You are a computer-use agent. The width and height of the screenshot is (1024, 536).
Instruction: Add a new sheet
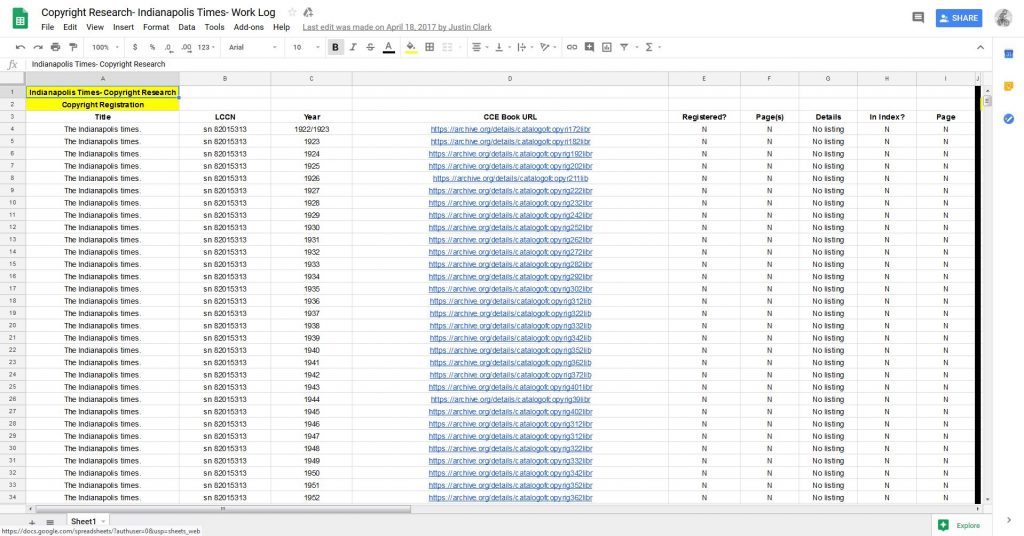click(x=31, y=522)
